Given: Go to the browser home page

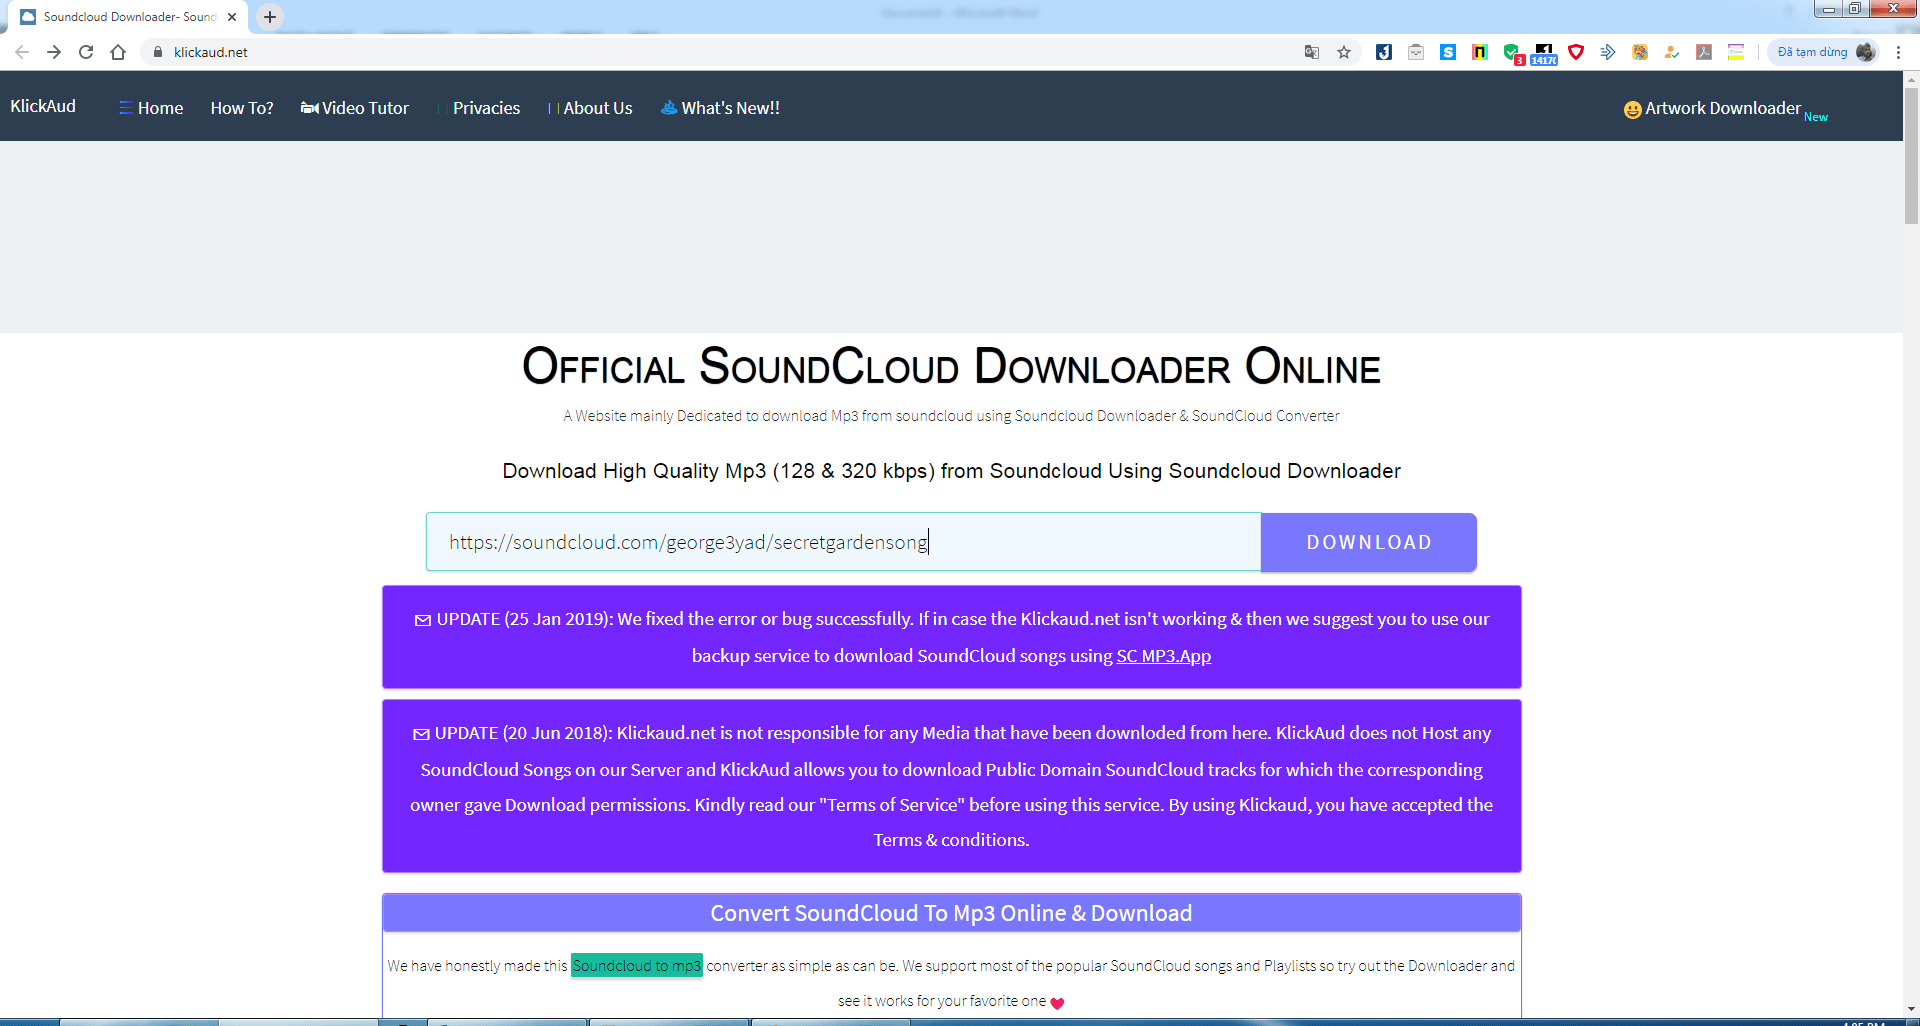Looking at the screenshot, I should click(118, 52).
